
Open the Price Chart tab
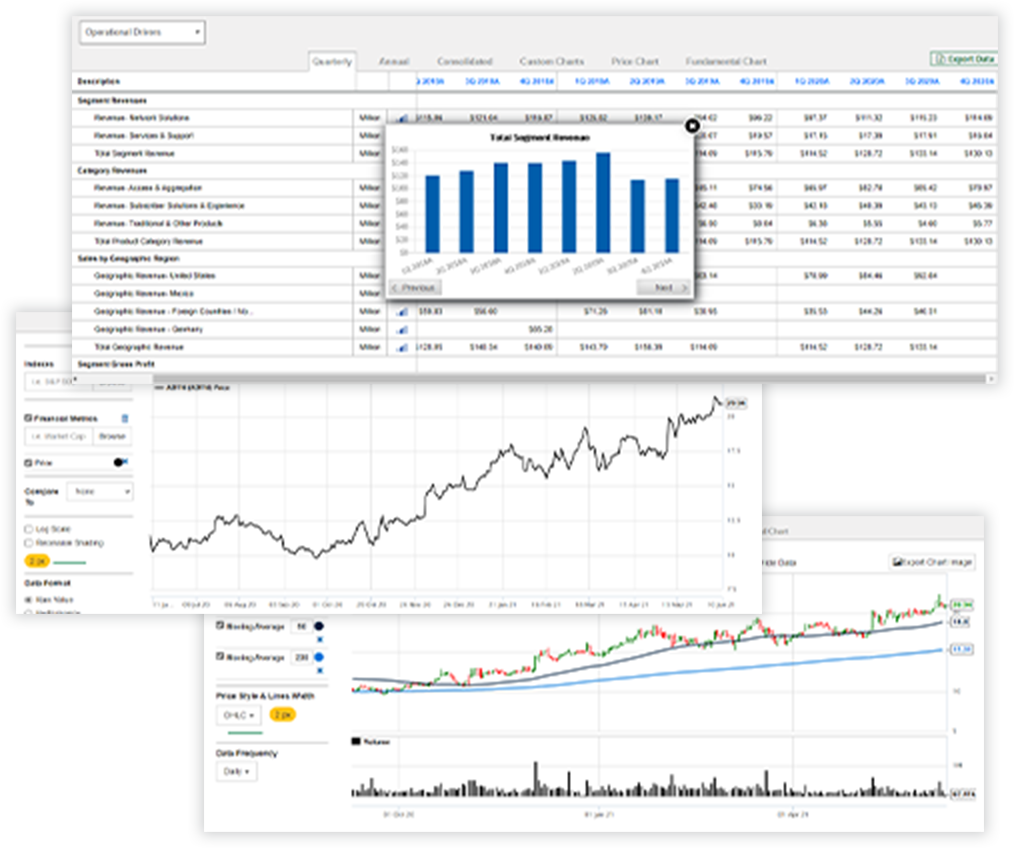[635, 61]
